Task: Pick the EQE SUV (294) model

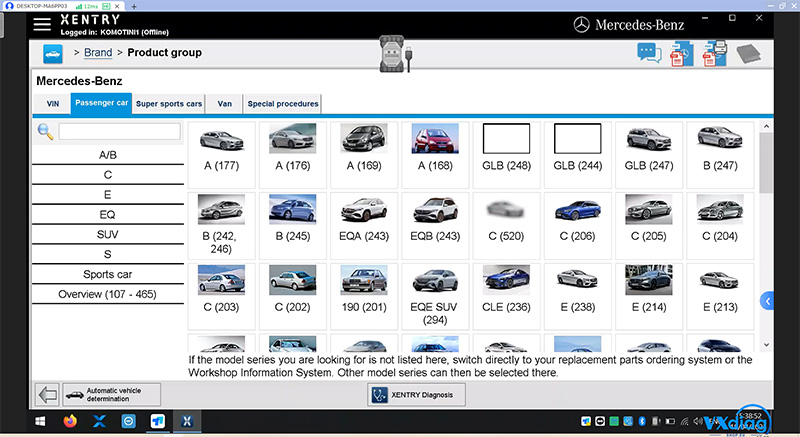Action: [x=435, y=296]
